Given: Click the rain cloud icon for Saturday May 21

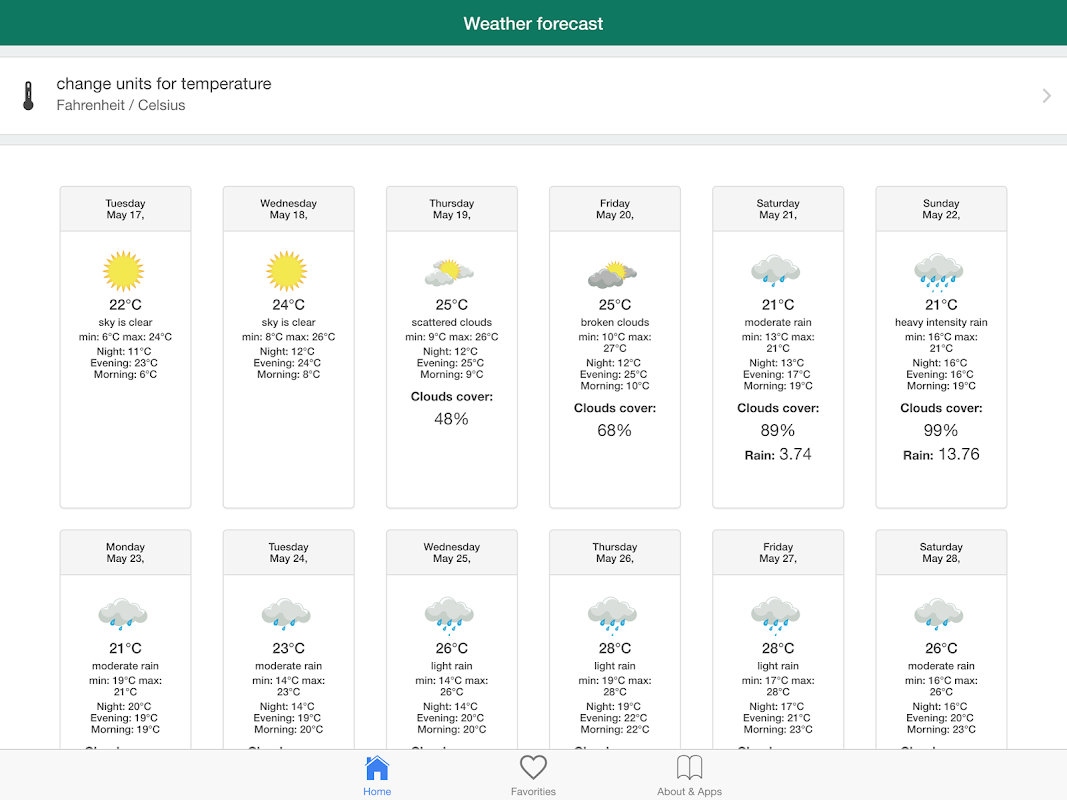Looking at the screenshot, I should pos(776,270).
